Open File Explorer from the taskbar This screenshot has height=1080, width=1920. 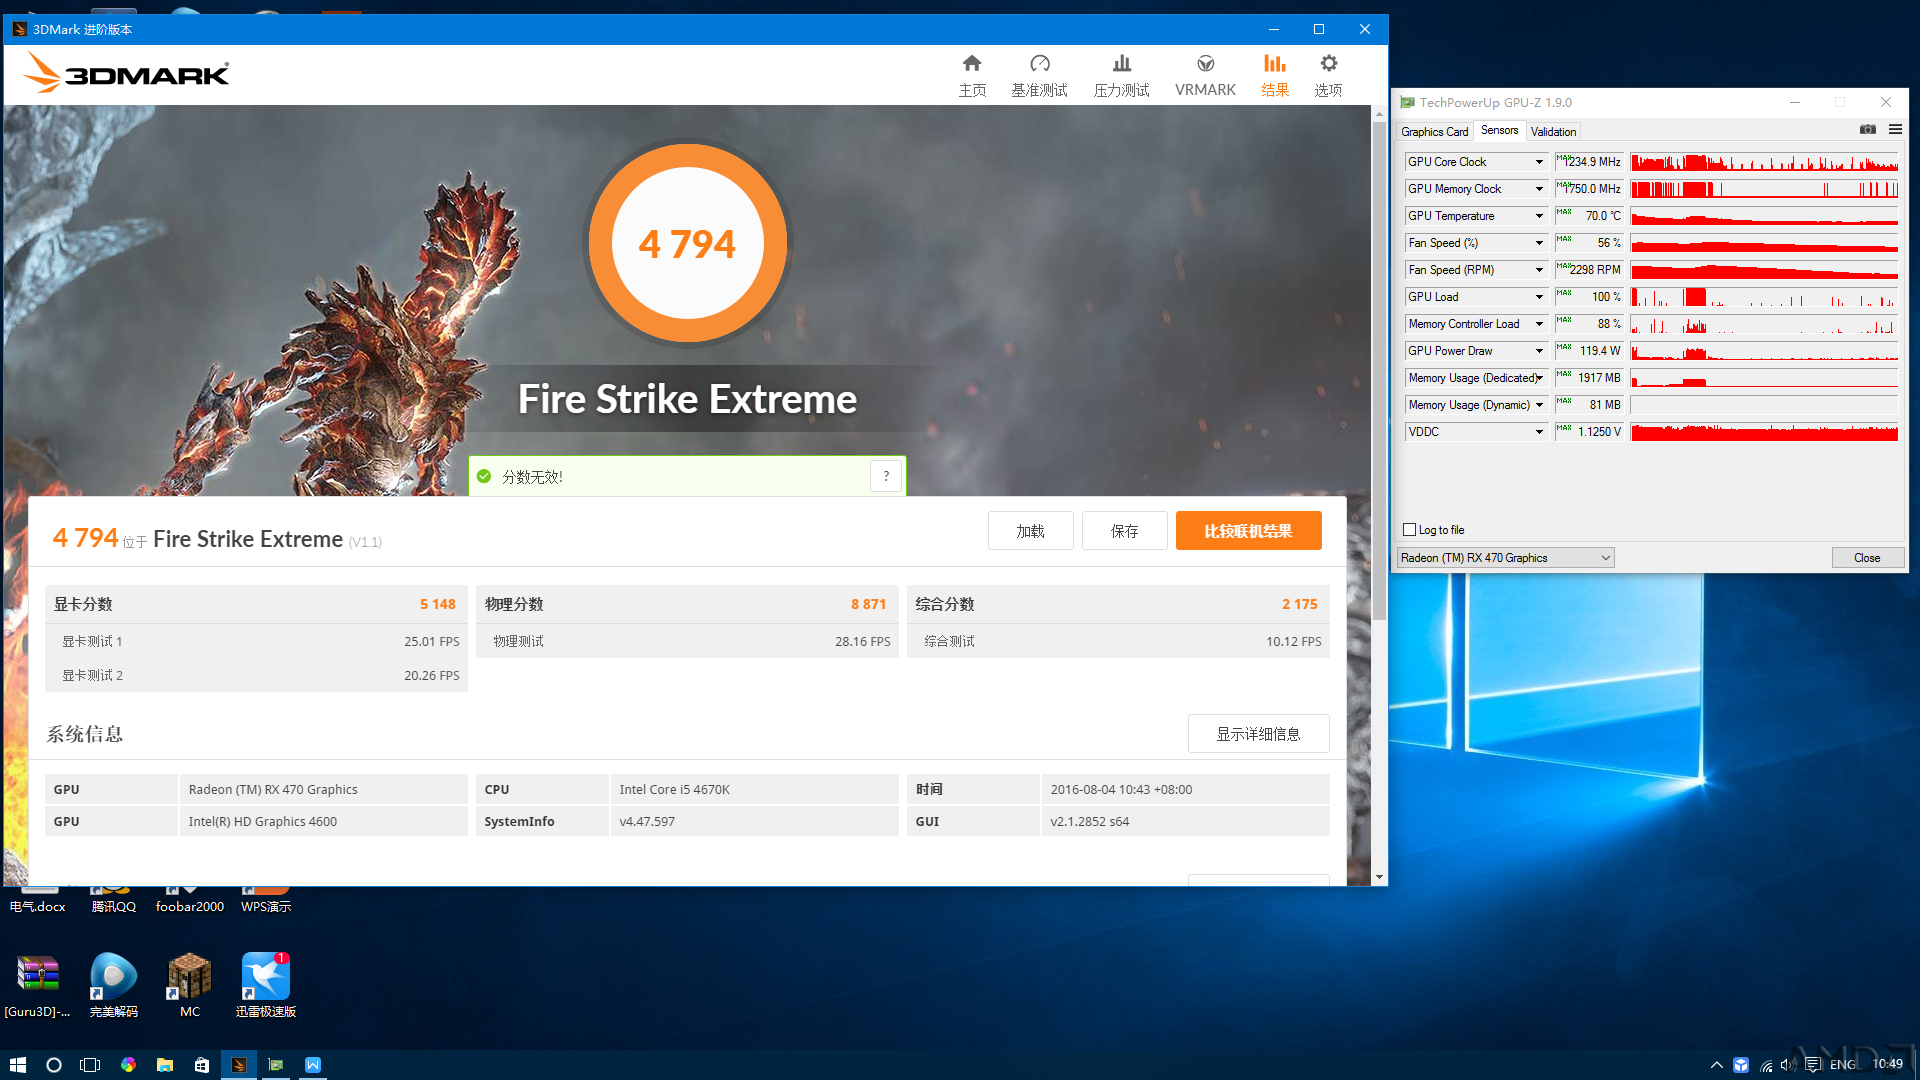click(165, 1065)
